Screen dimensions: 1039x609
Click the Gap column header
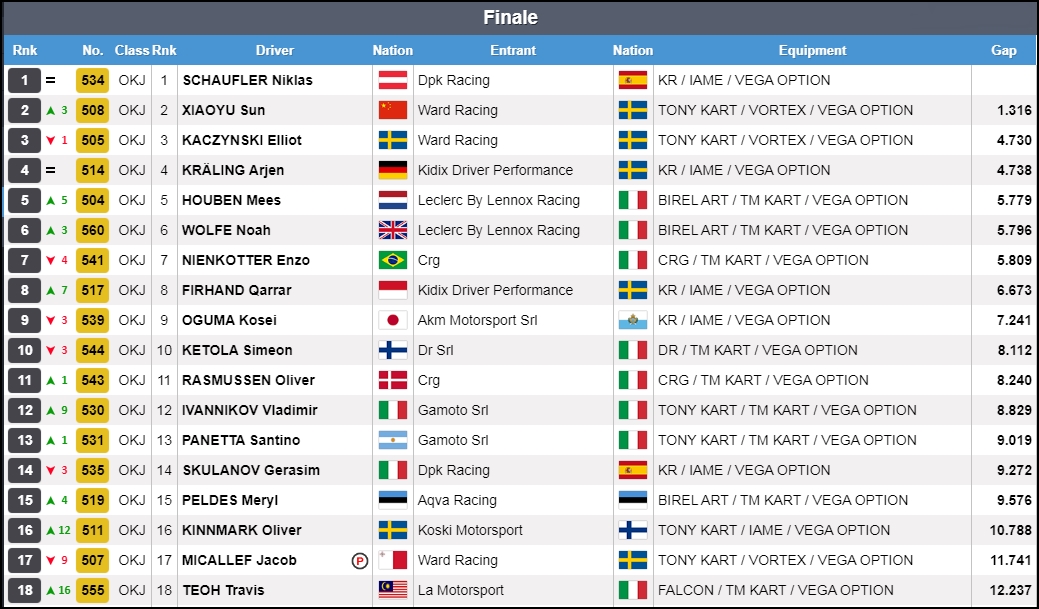[x=1003, y=50]
